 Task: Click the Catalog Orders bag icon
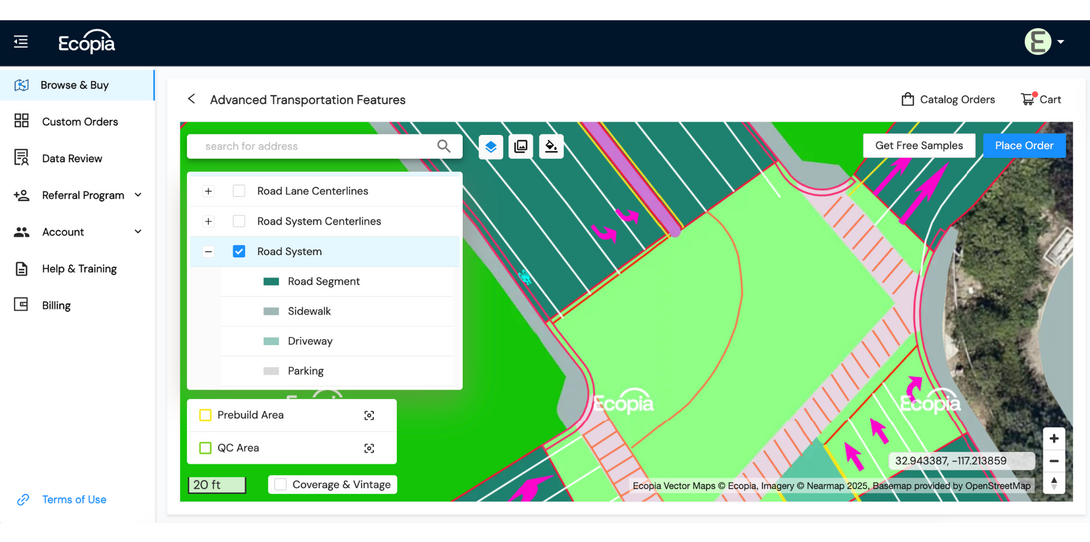(907, 99)
